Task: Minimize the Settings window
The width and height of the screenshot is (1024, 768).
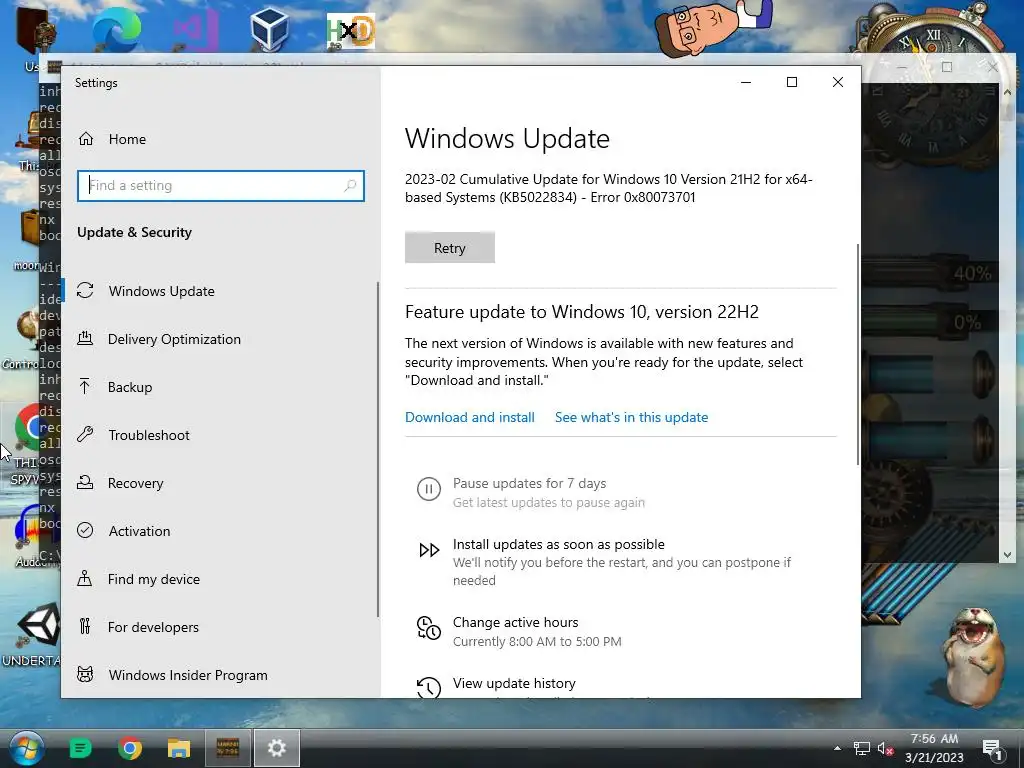Action: point(746,82)
